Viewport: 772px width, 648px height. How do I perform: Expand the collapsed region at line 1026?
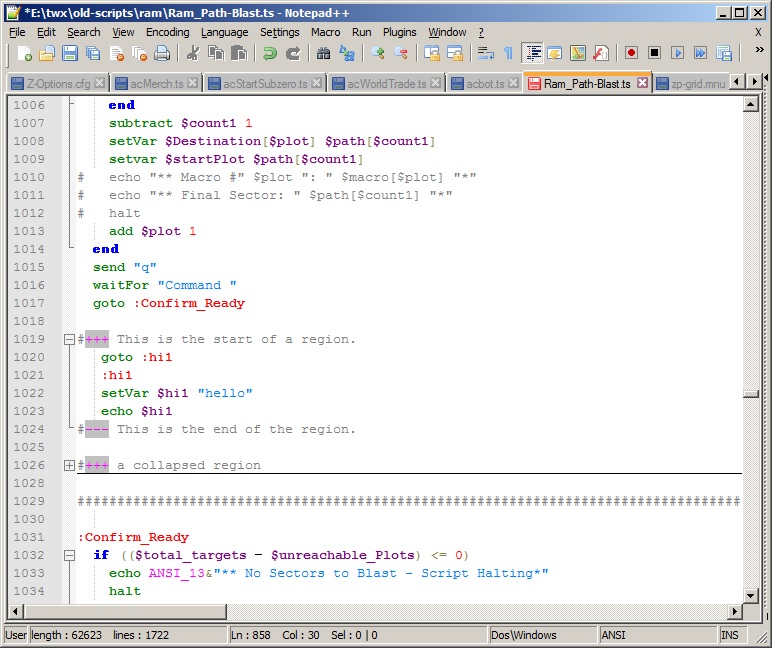click(x=69, y=465)
